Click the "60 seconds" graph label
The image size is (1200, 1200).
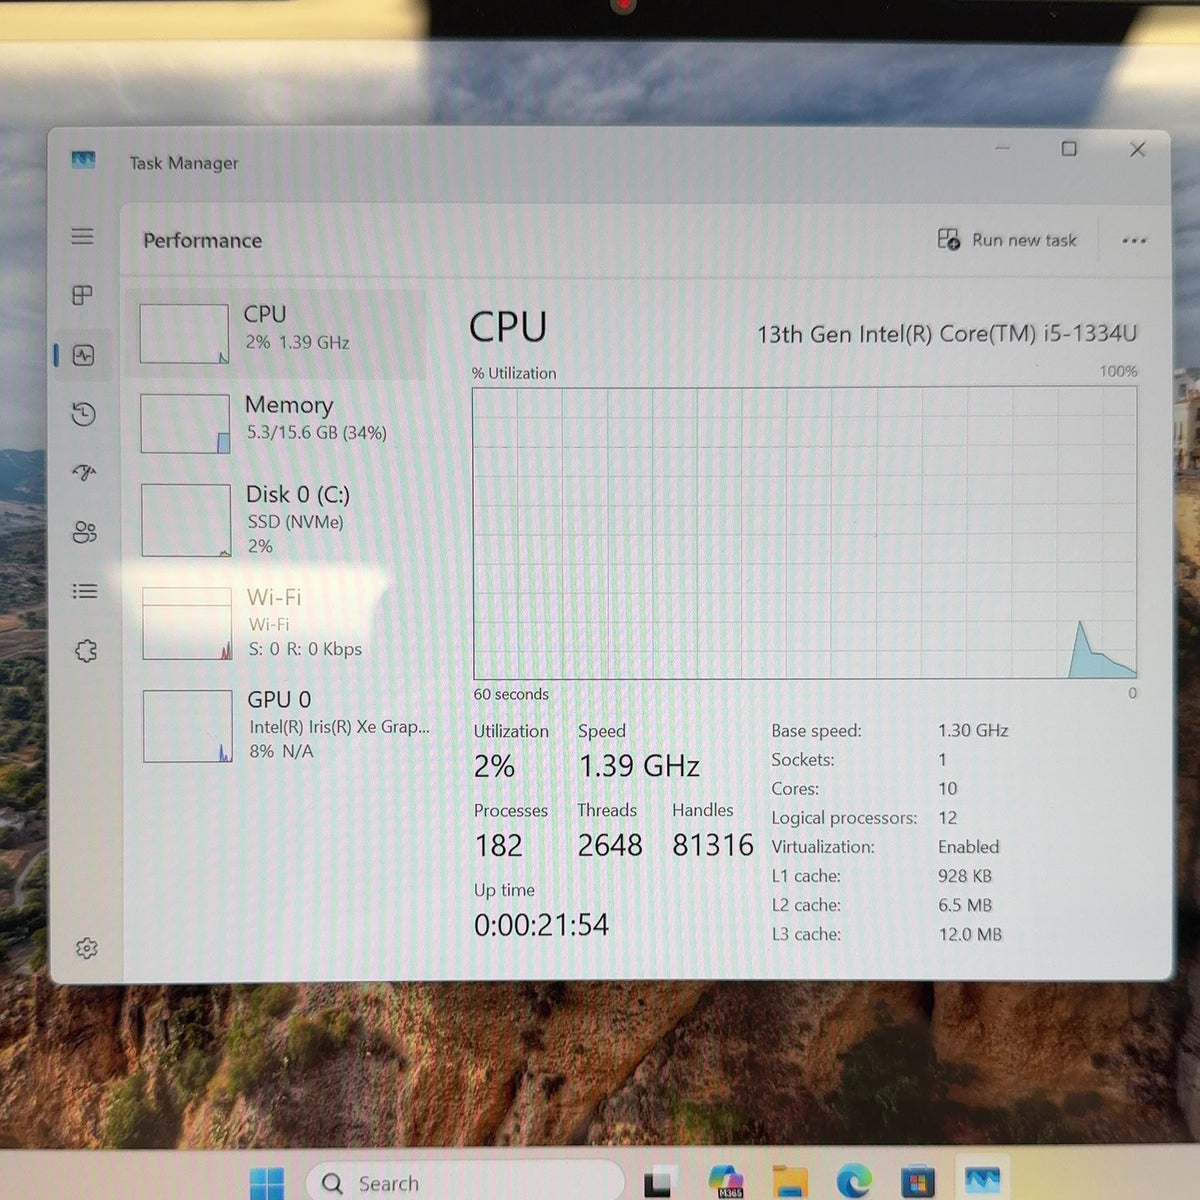click(511, 694)
